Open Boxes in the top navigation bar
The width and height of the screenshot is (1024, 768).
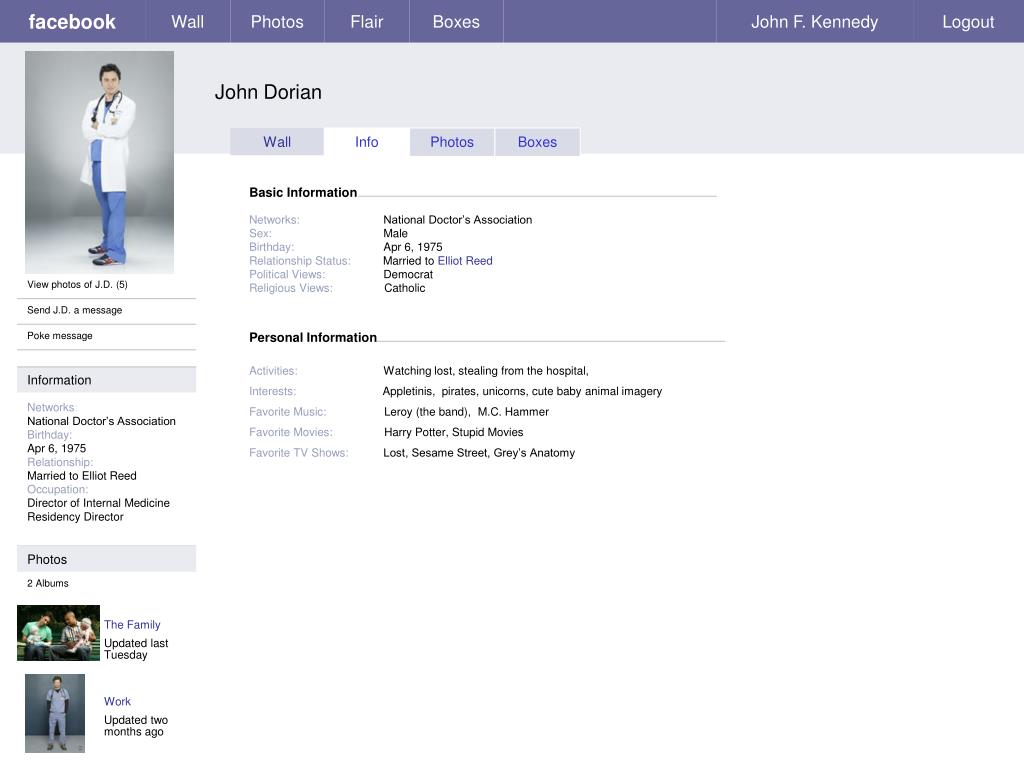coord(456,22)
